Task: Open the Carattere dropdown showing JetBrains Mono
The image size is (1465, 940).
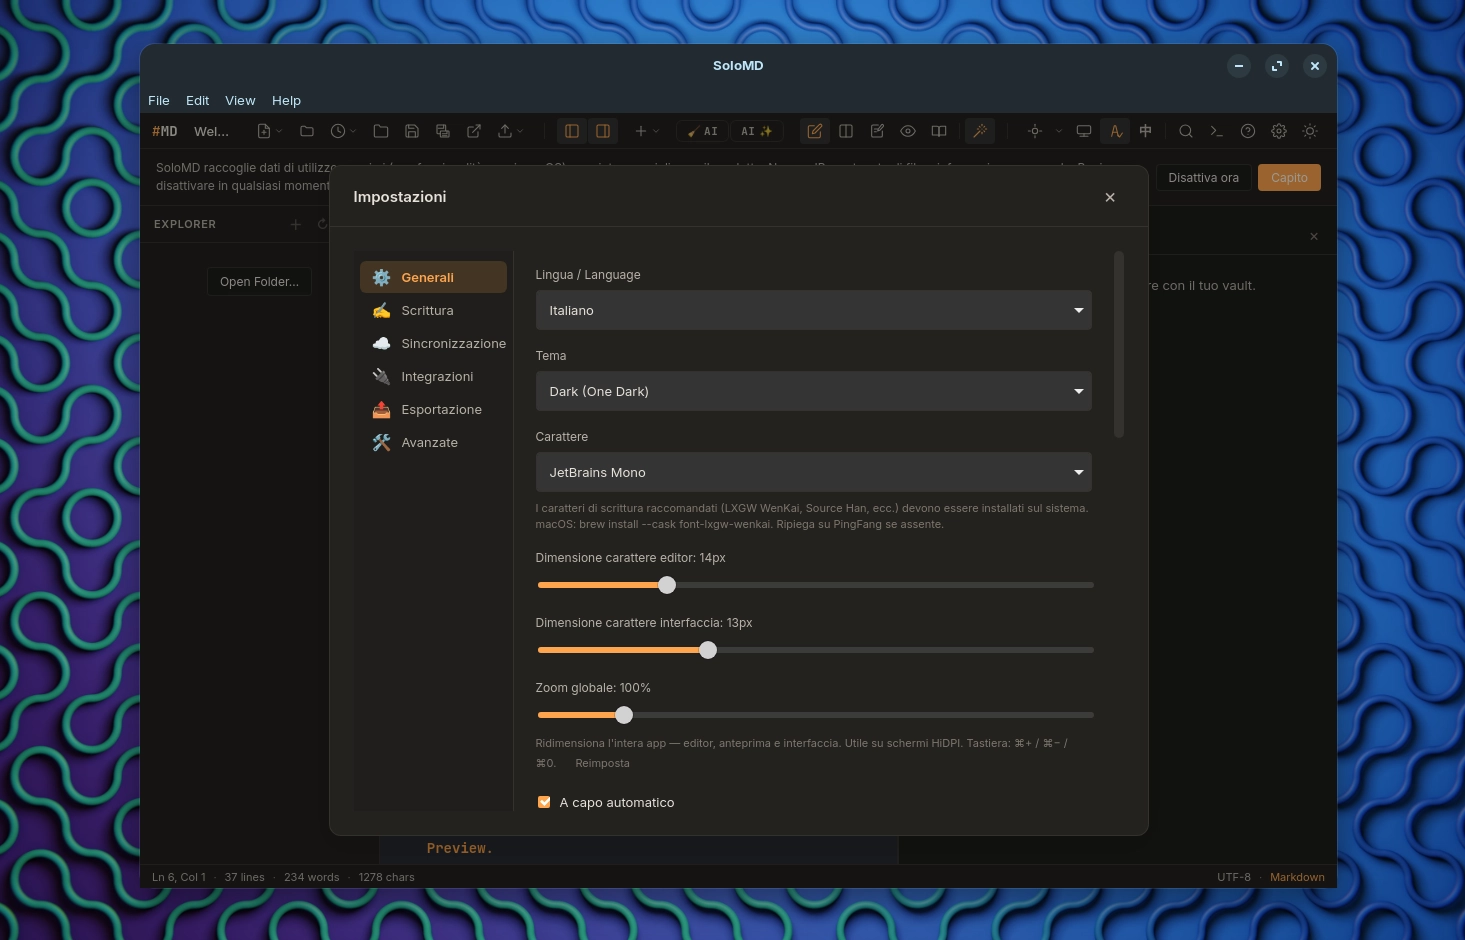Action: tap(814, 472)
